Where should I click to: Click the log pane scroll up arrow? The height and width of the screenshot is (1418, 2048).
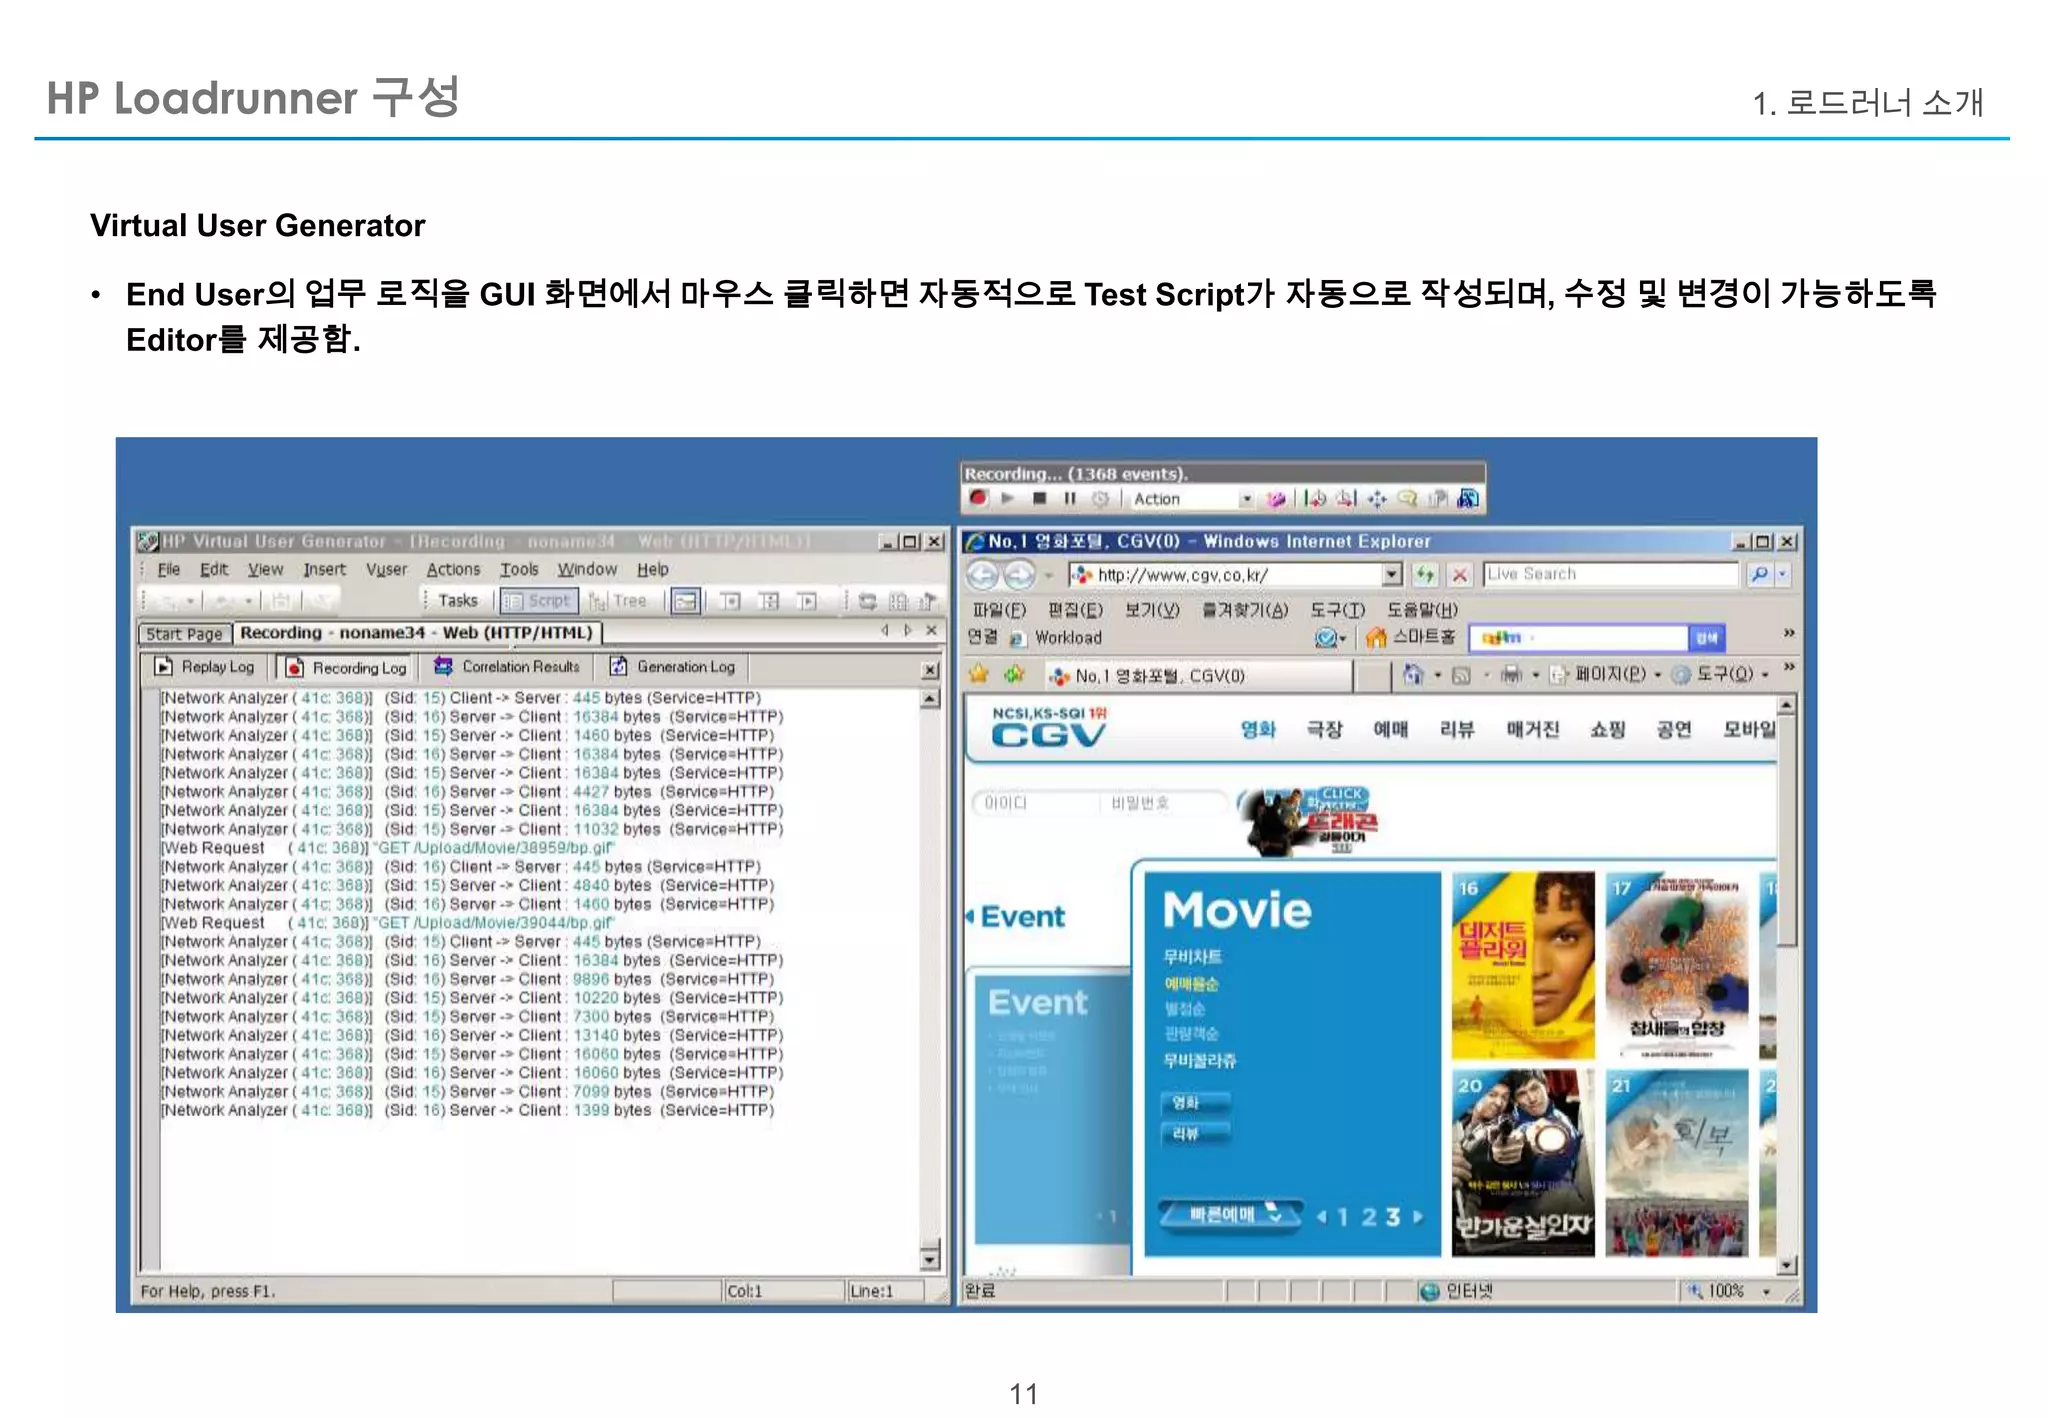click(x=930, y=698)
